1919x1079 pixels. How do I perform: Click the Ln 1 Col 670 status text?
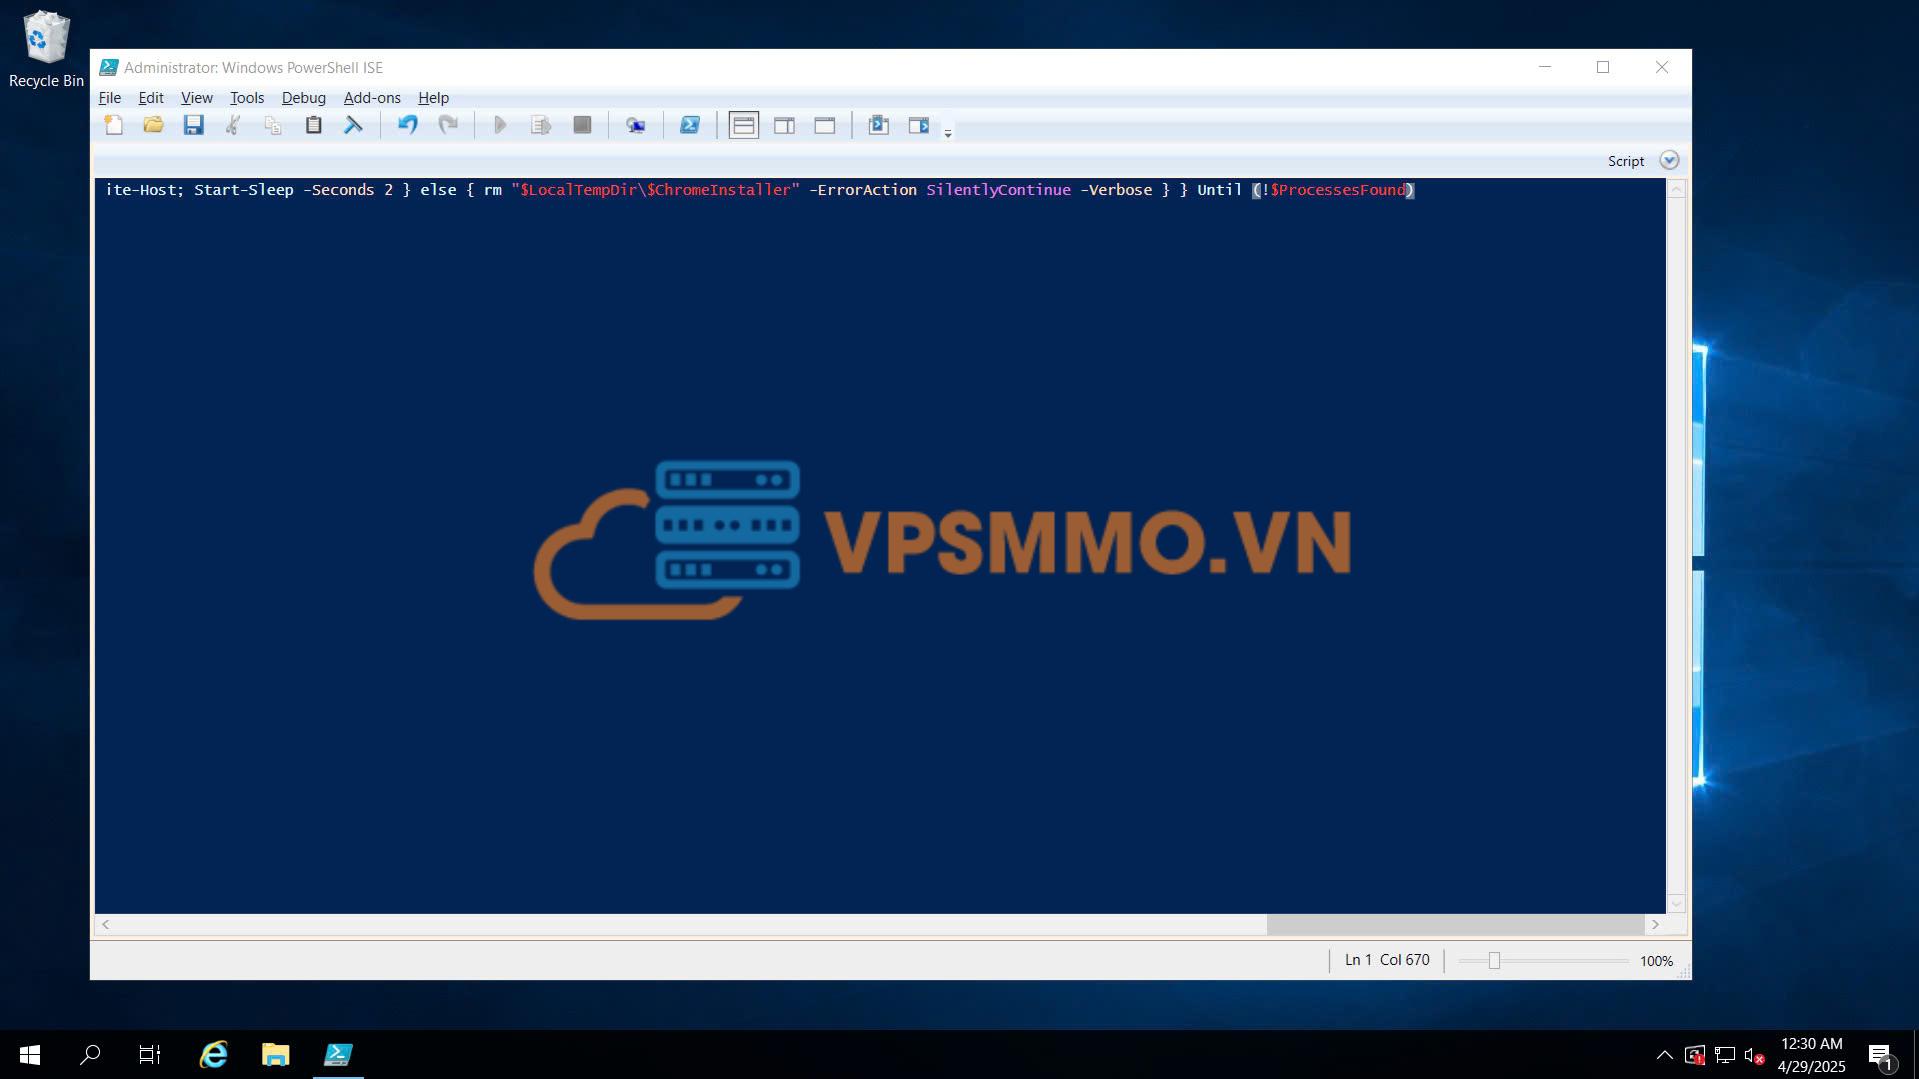tap(1387, 960)
